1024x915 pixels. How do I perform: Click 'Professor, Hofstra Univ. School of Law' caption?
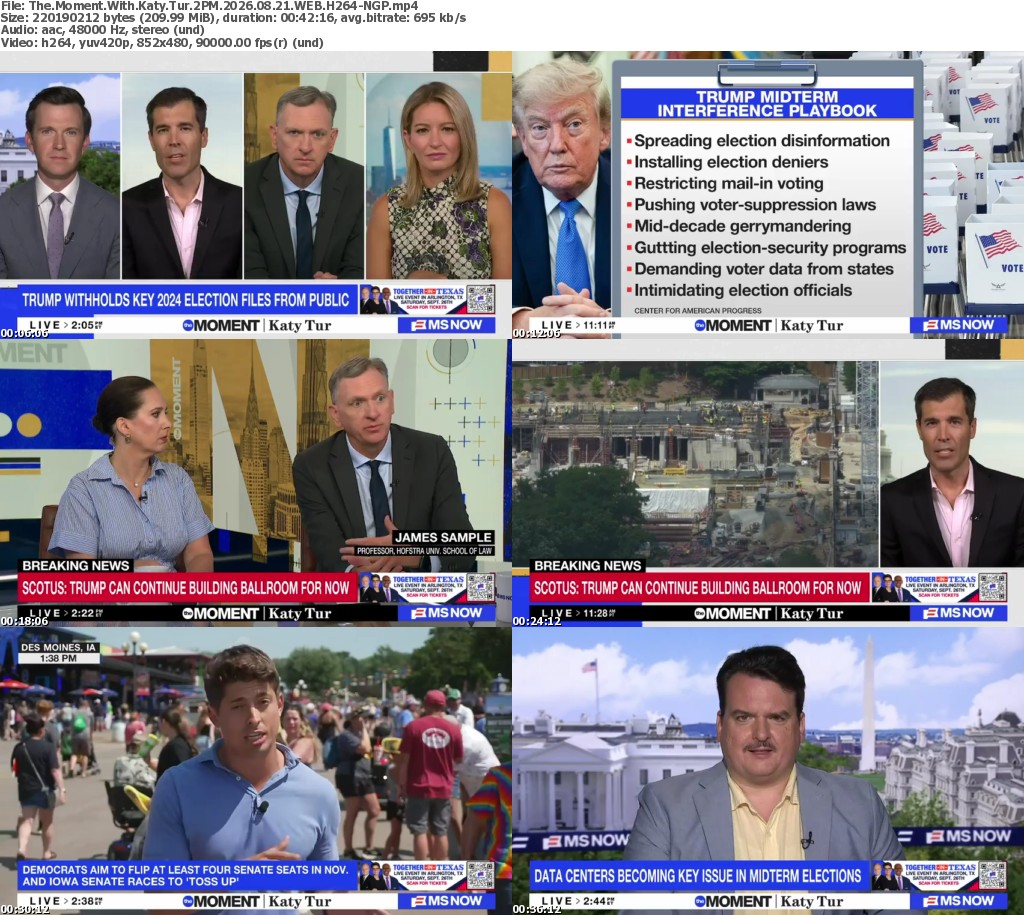424,551
